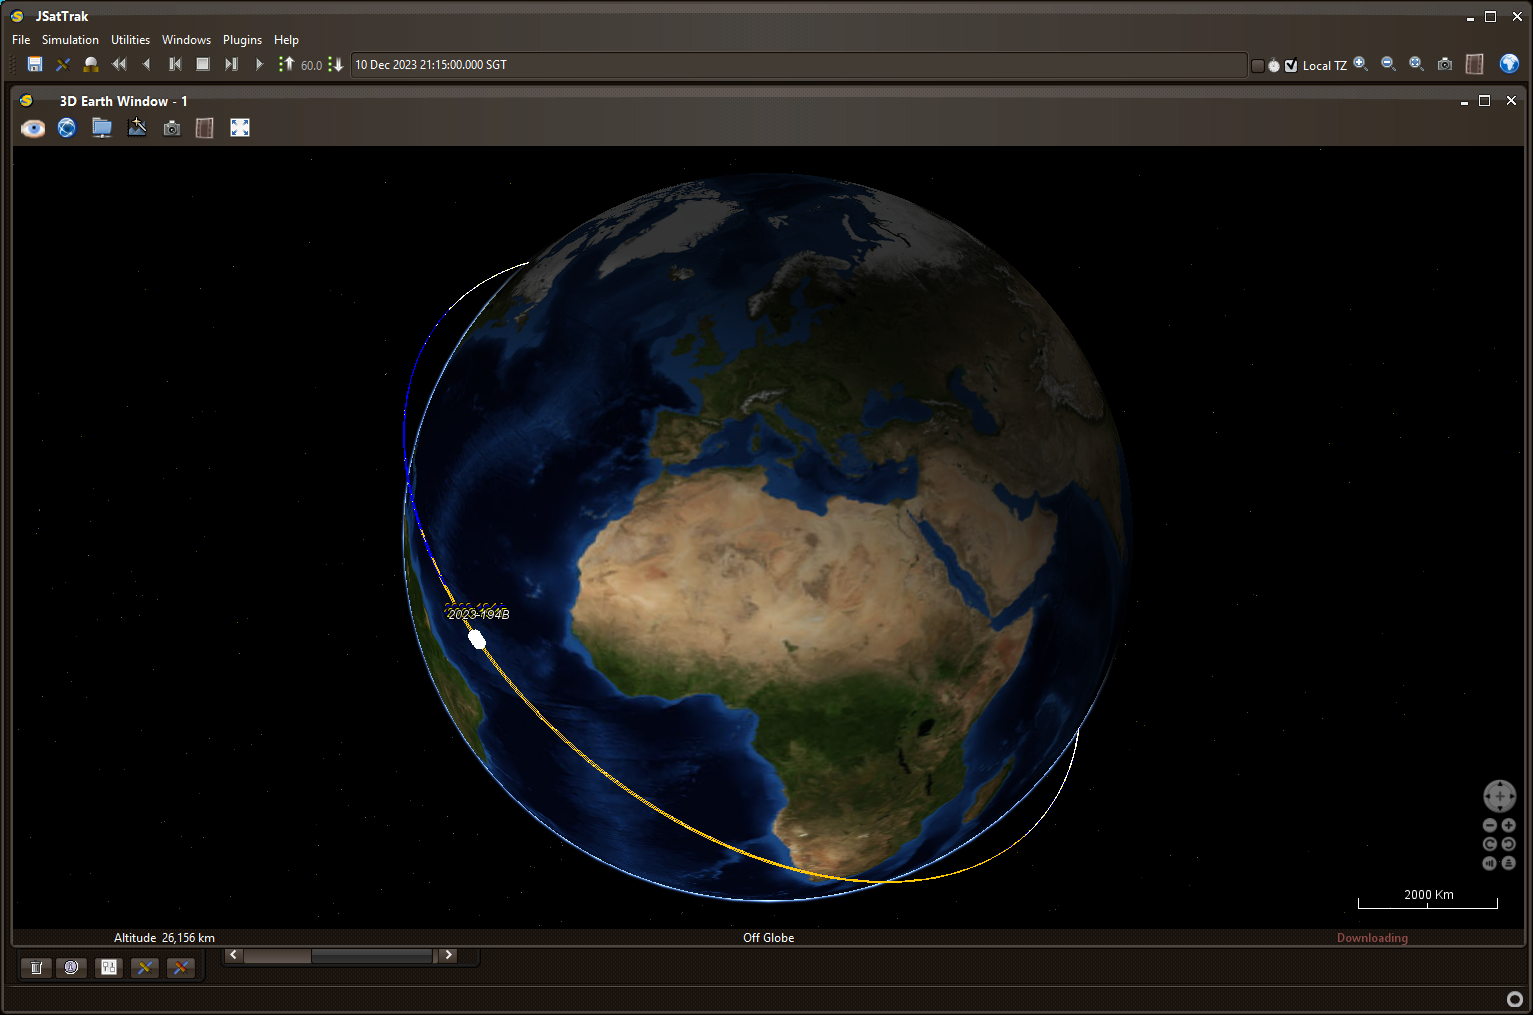Click the film strip icon in 3D window
The height and width of the screenshot is (1015, 1533).
click(205, 128)
